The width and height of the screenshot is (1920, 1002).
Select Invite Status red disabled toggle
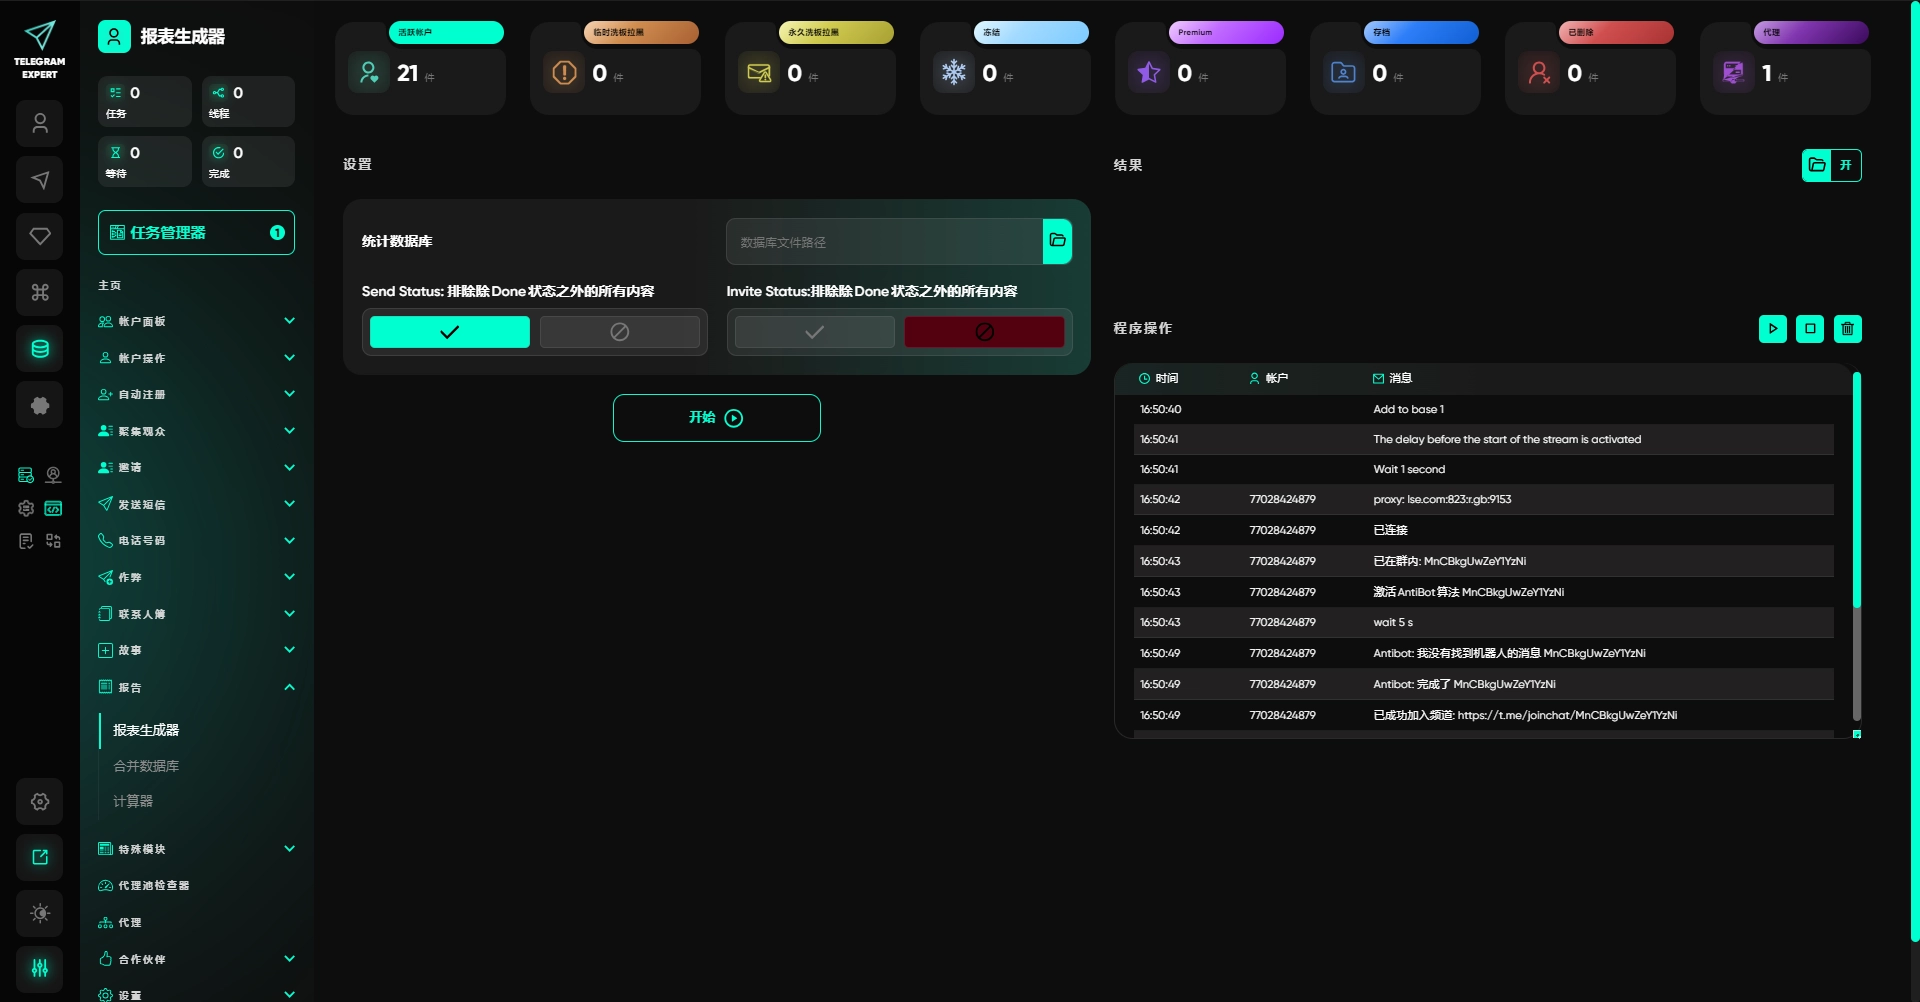[x=985, y=332]
